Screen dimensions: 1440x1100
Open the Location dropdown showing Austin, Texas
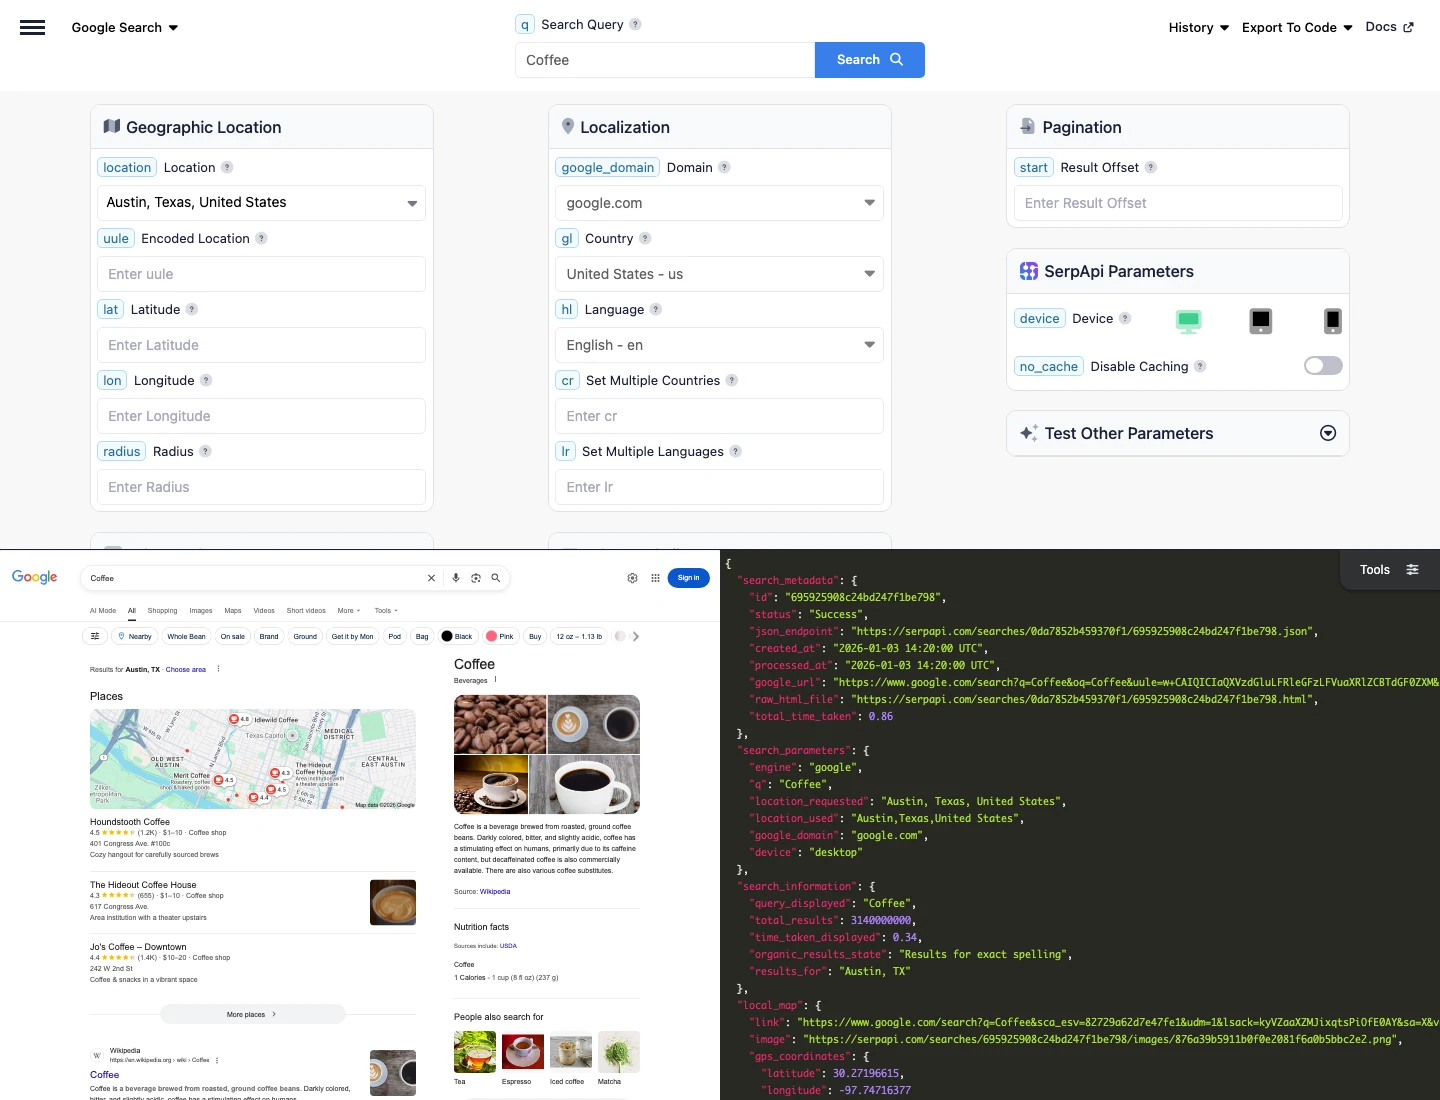click(261, 203)
